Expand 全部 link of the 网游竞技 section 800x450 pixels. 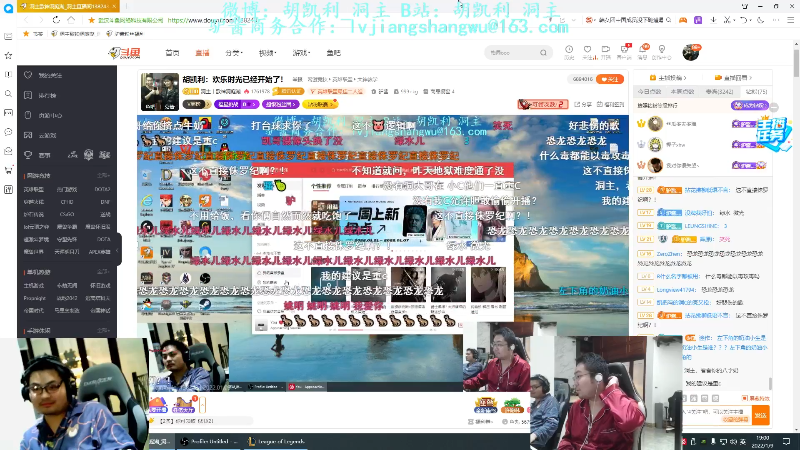[x=104, y=176]
